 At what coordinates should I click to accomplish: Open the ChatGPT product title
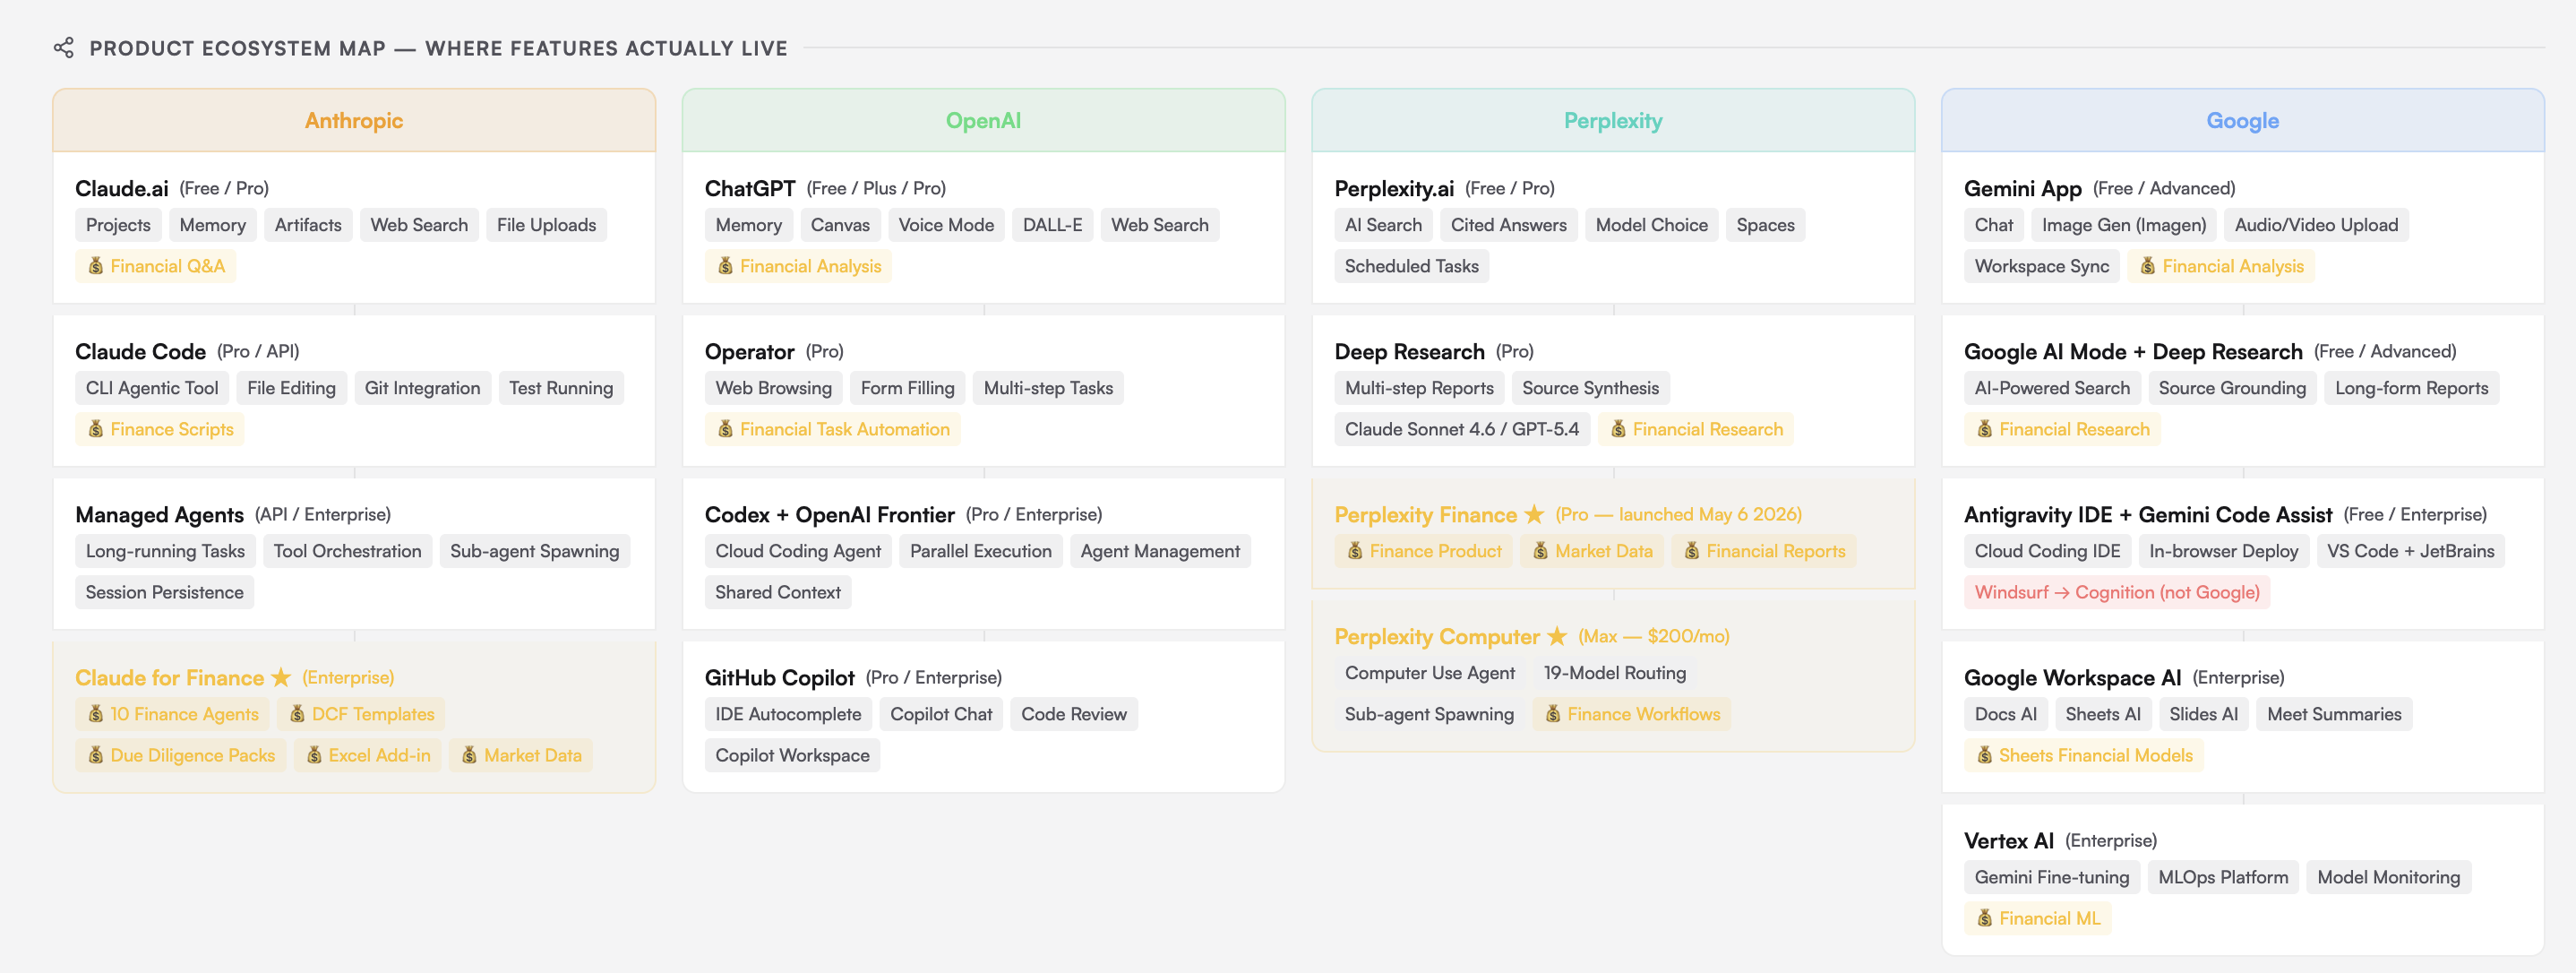tap(750, 188)
